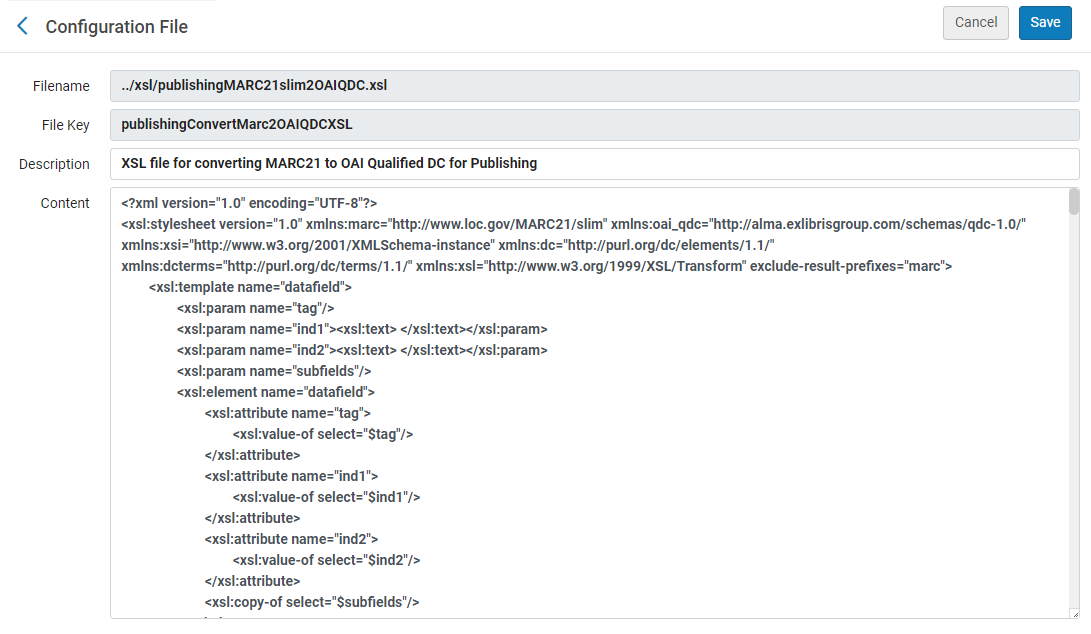Go back using the left chevron arrow
Screen dimensions: 1091x634
tap(22, 26)
